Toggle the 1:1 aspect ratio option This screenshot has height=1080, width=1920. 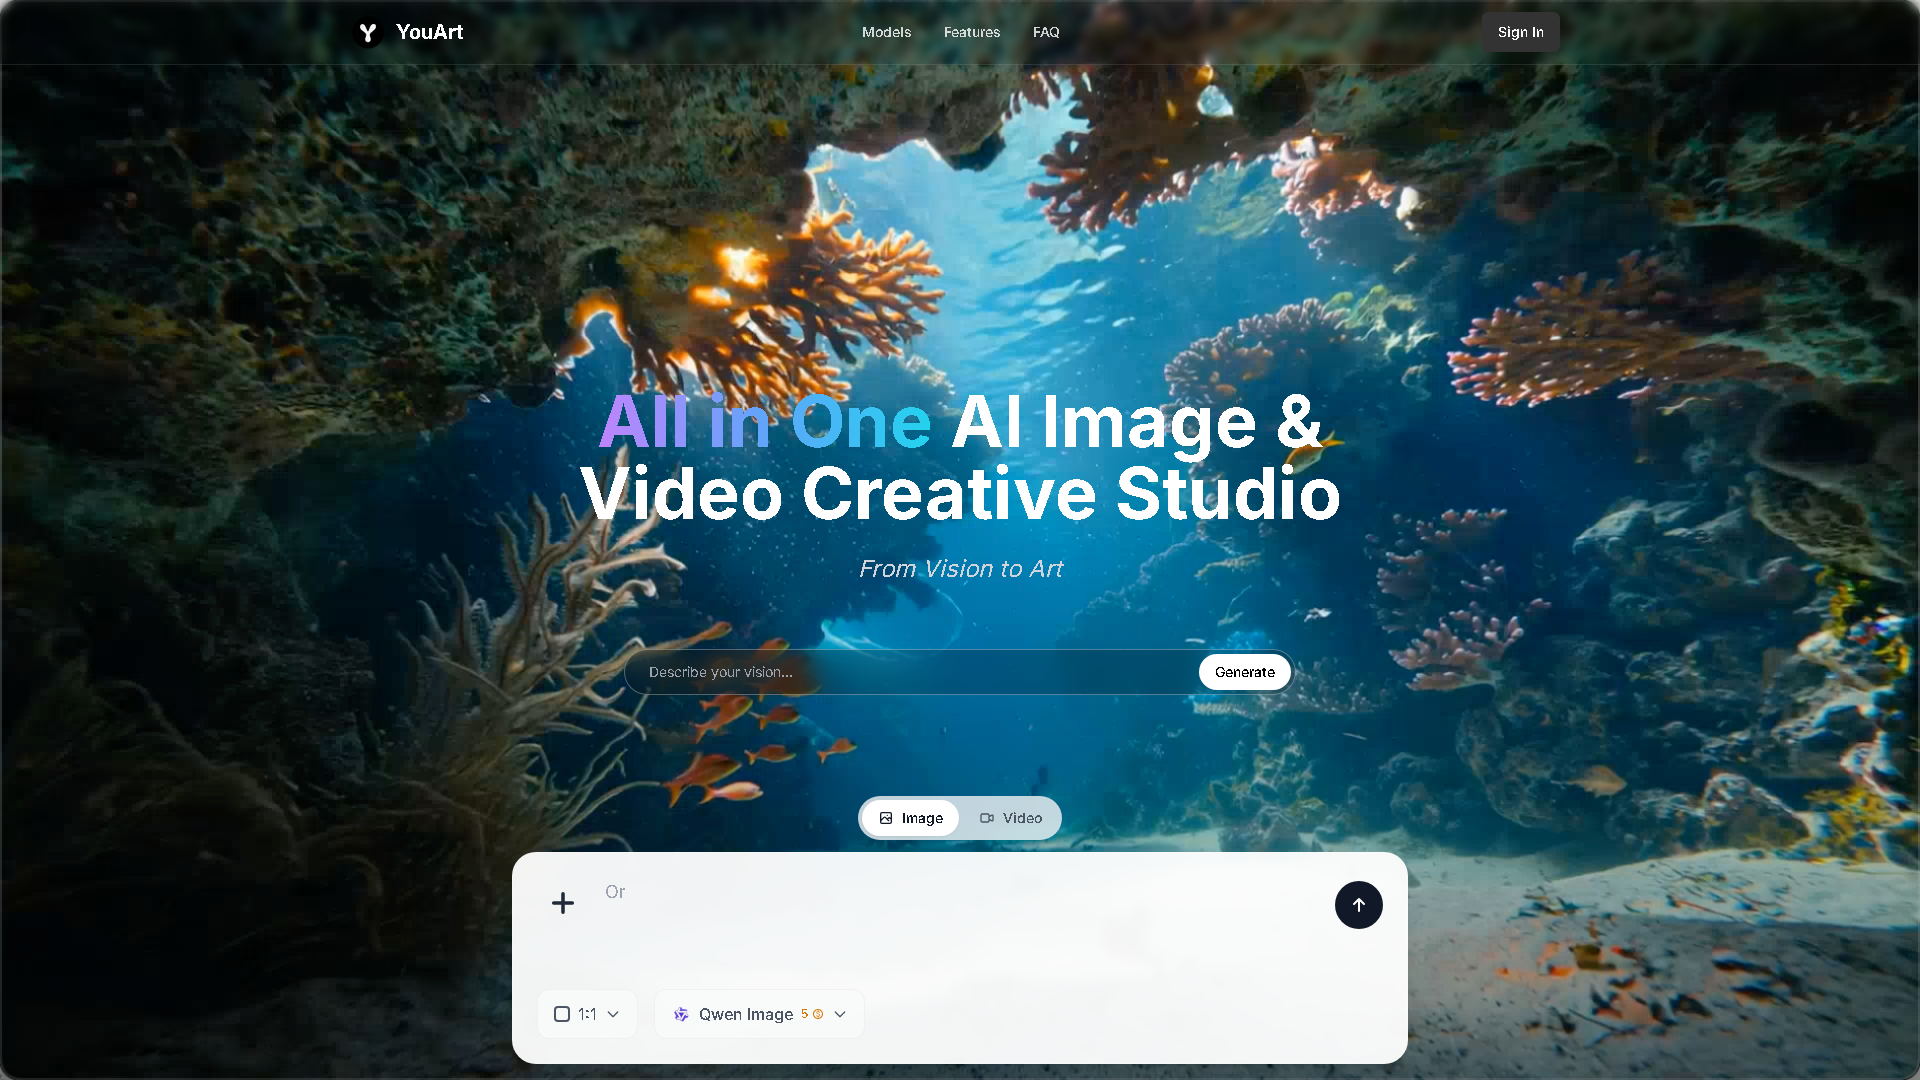tap(587, 1014)
